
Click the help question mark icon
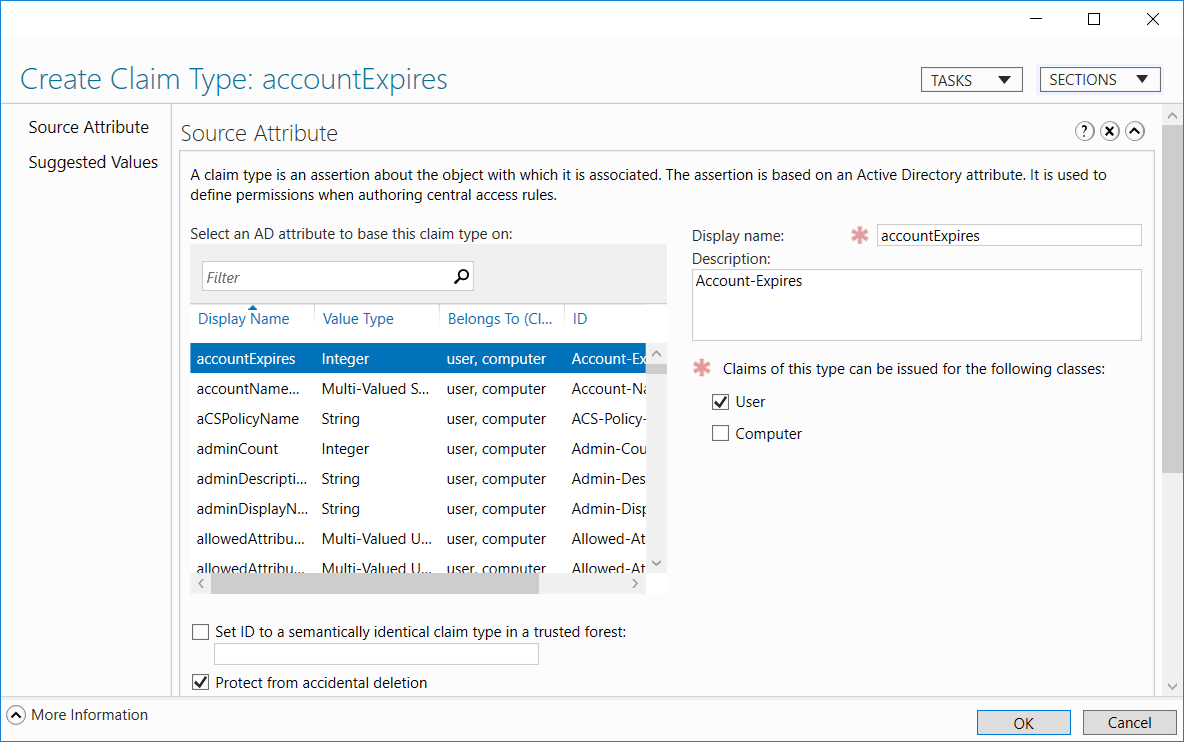pos(1085,131)
